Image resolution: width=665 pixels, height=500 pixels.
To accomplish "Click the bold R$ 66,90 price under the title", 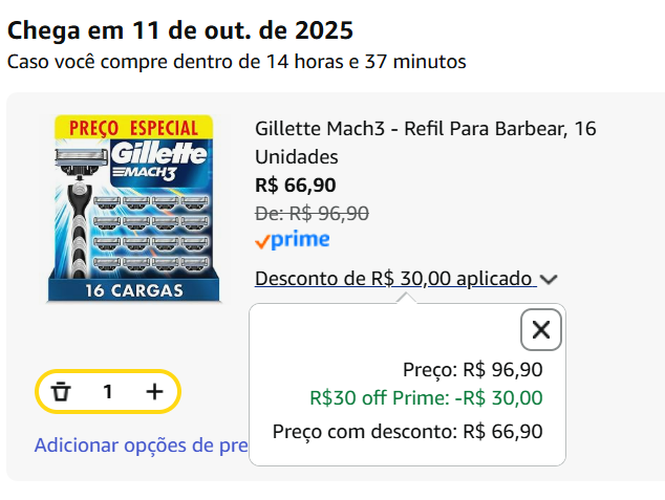I will 295,185.
